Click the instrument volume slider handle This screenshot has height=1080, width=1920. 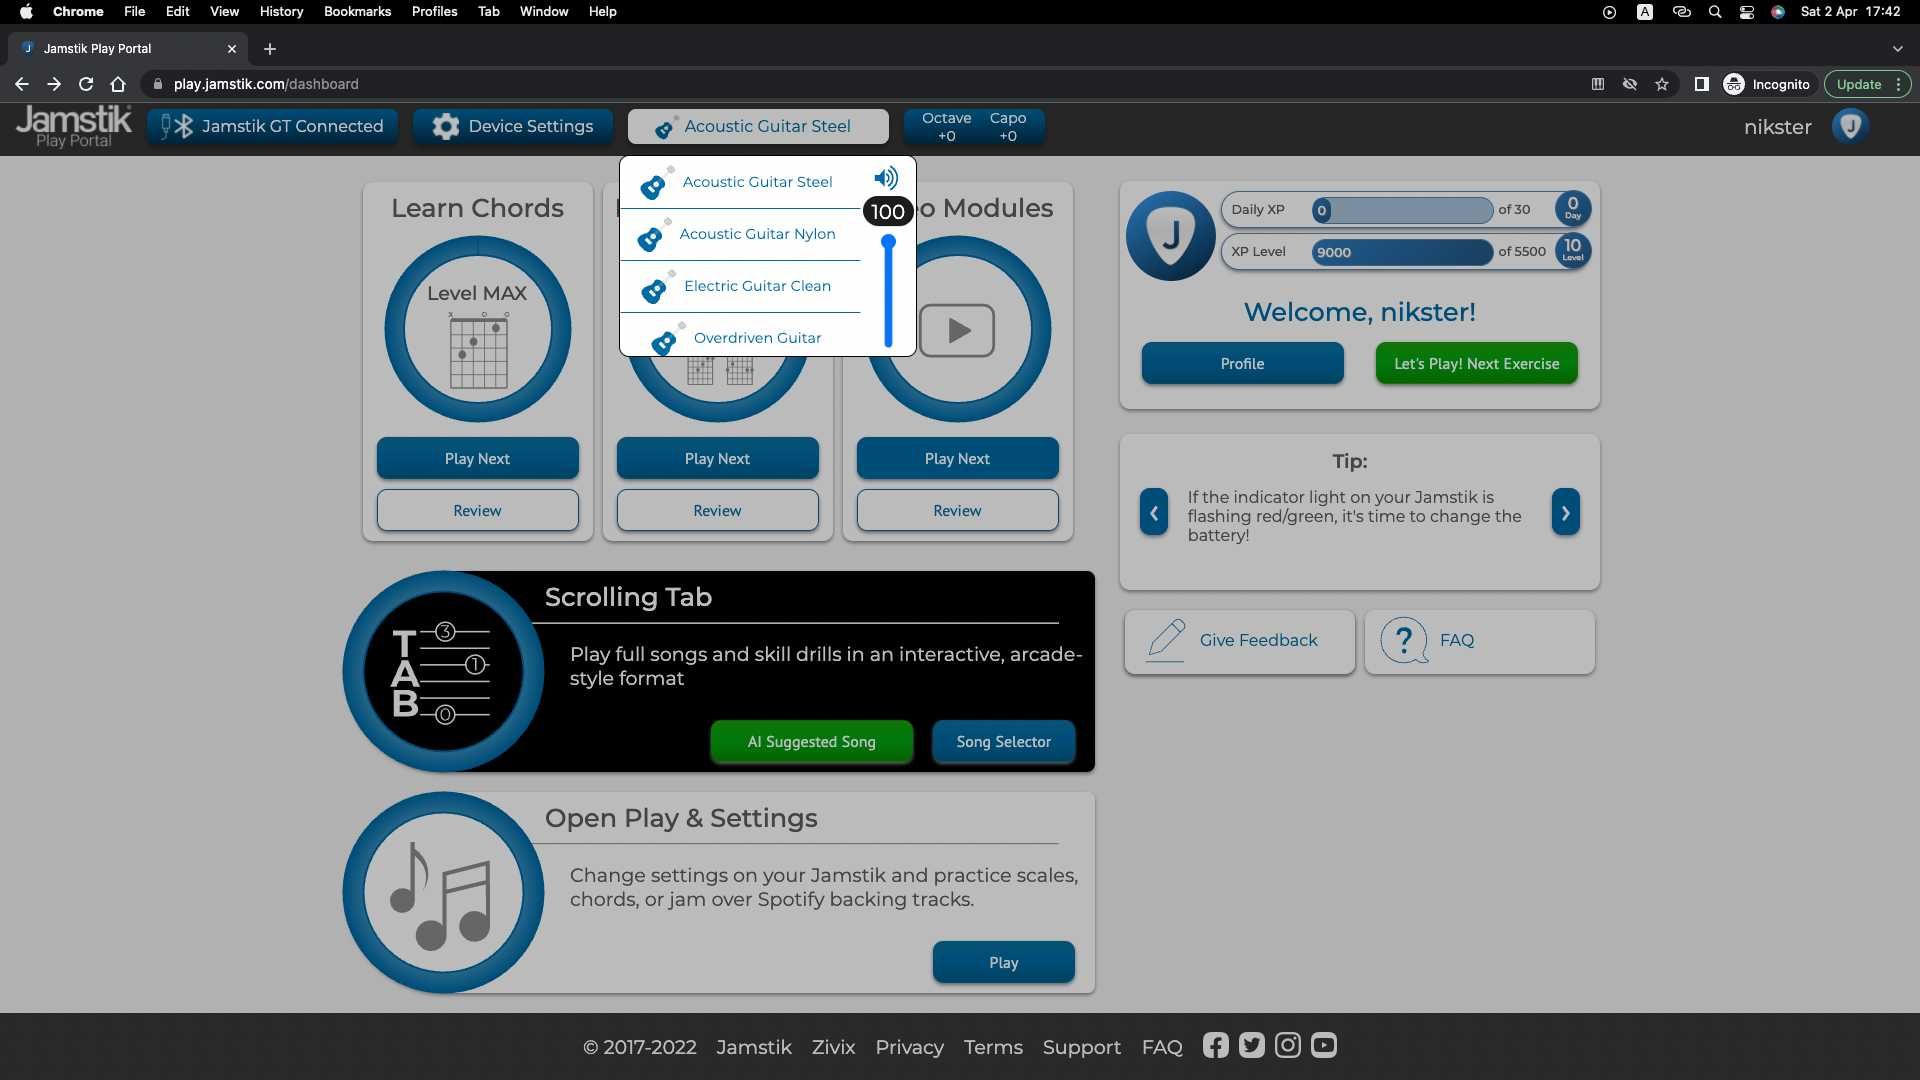(888, 242)
